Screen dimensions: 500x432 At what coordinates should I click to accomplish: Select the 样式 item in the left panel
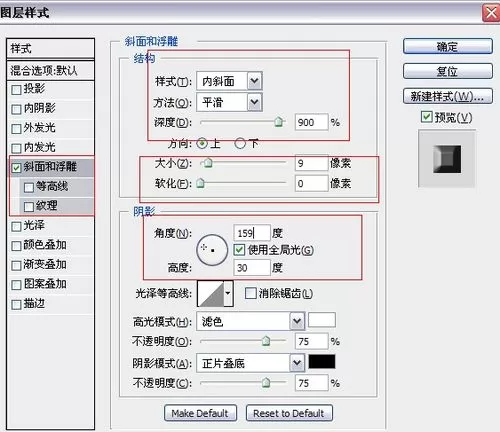click(x=50, y=49)
